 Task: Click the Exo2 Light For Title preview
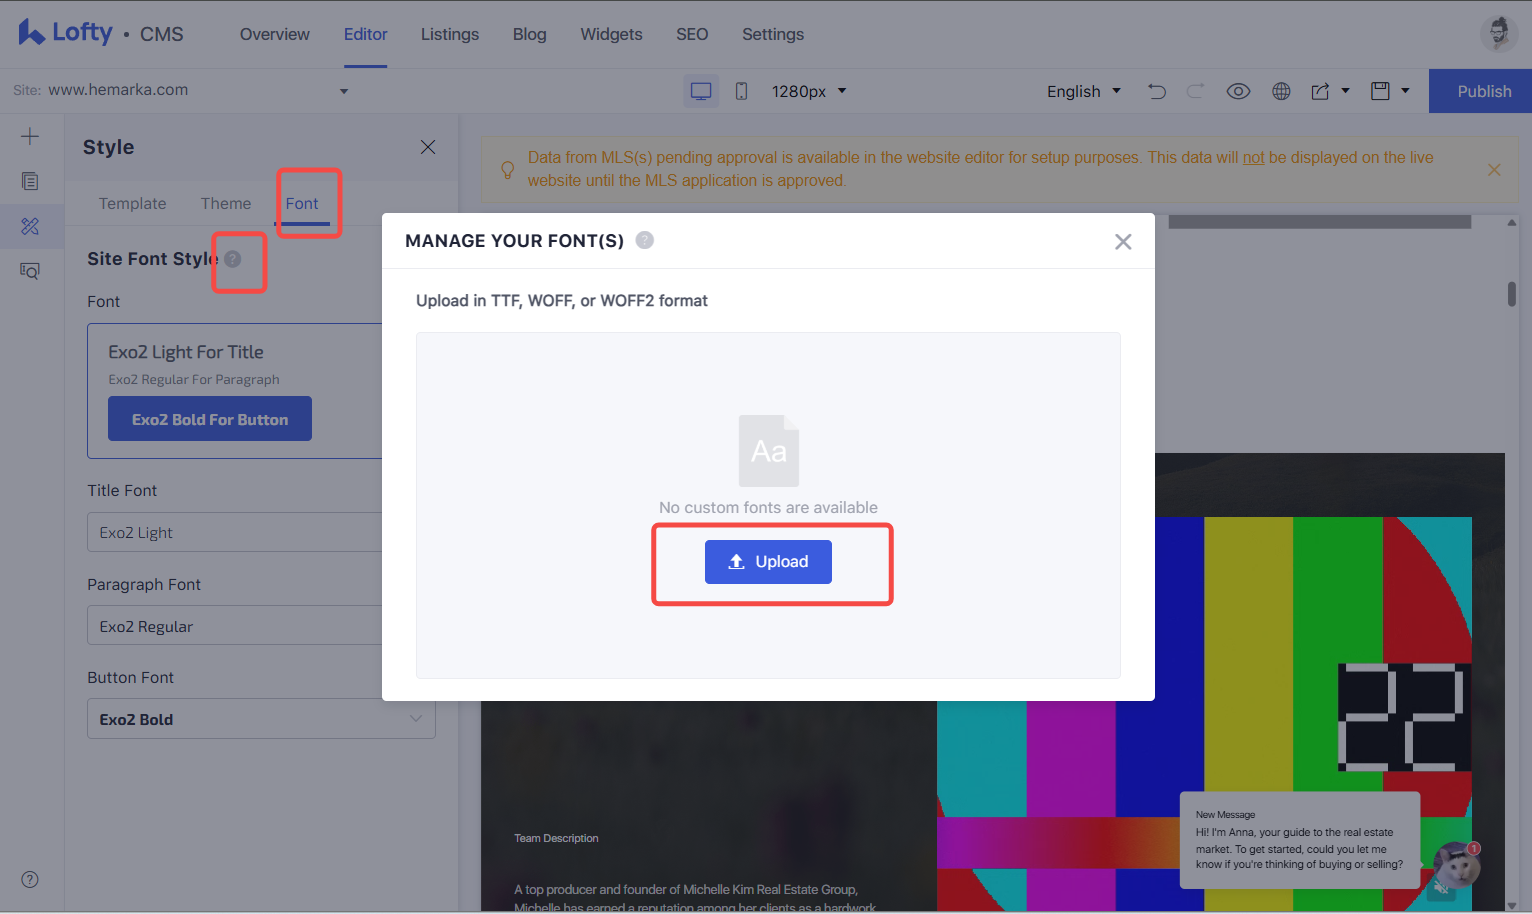point(186,352)
